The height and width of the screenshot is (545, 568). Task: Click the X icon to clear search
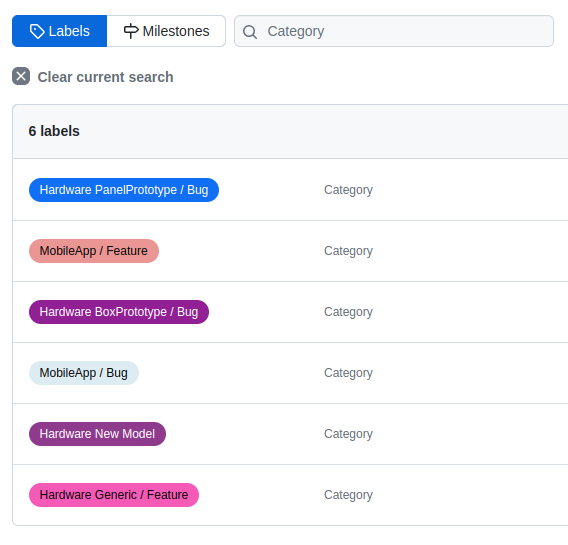[21, 76]
